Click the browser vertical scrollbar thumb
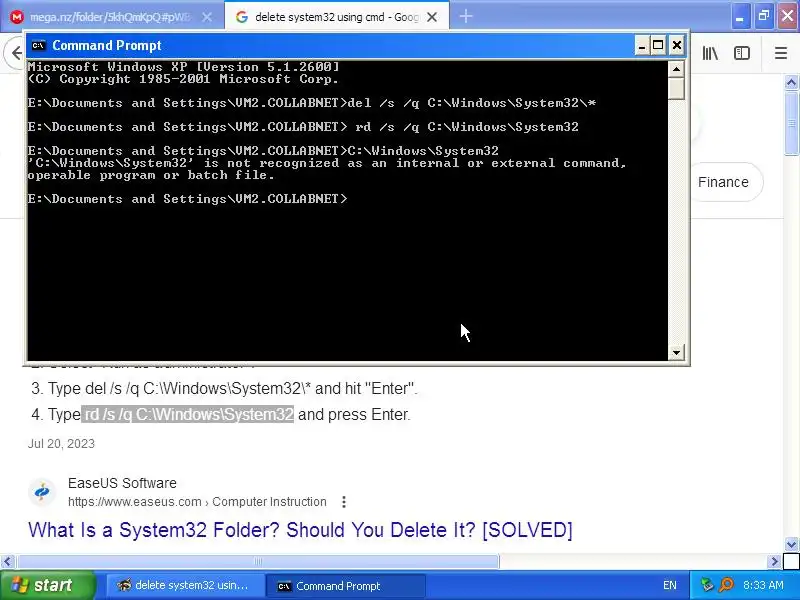This screenshot has width=800, height=600. tap(791, 122)
